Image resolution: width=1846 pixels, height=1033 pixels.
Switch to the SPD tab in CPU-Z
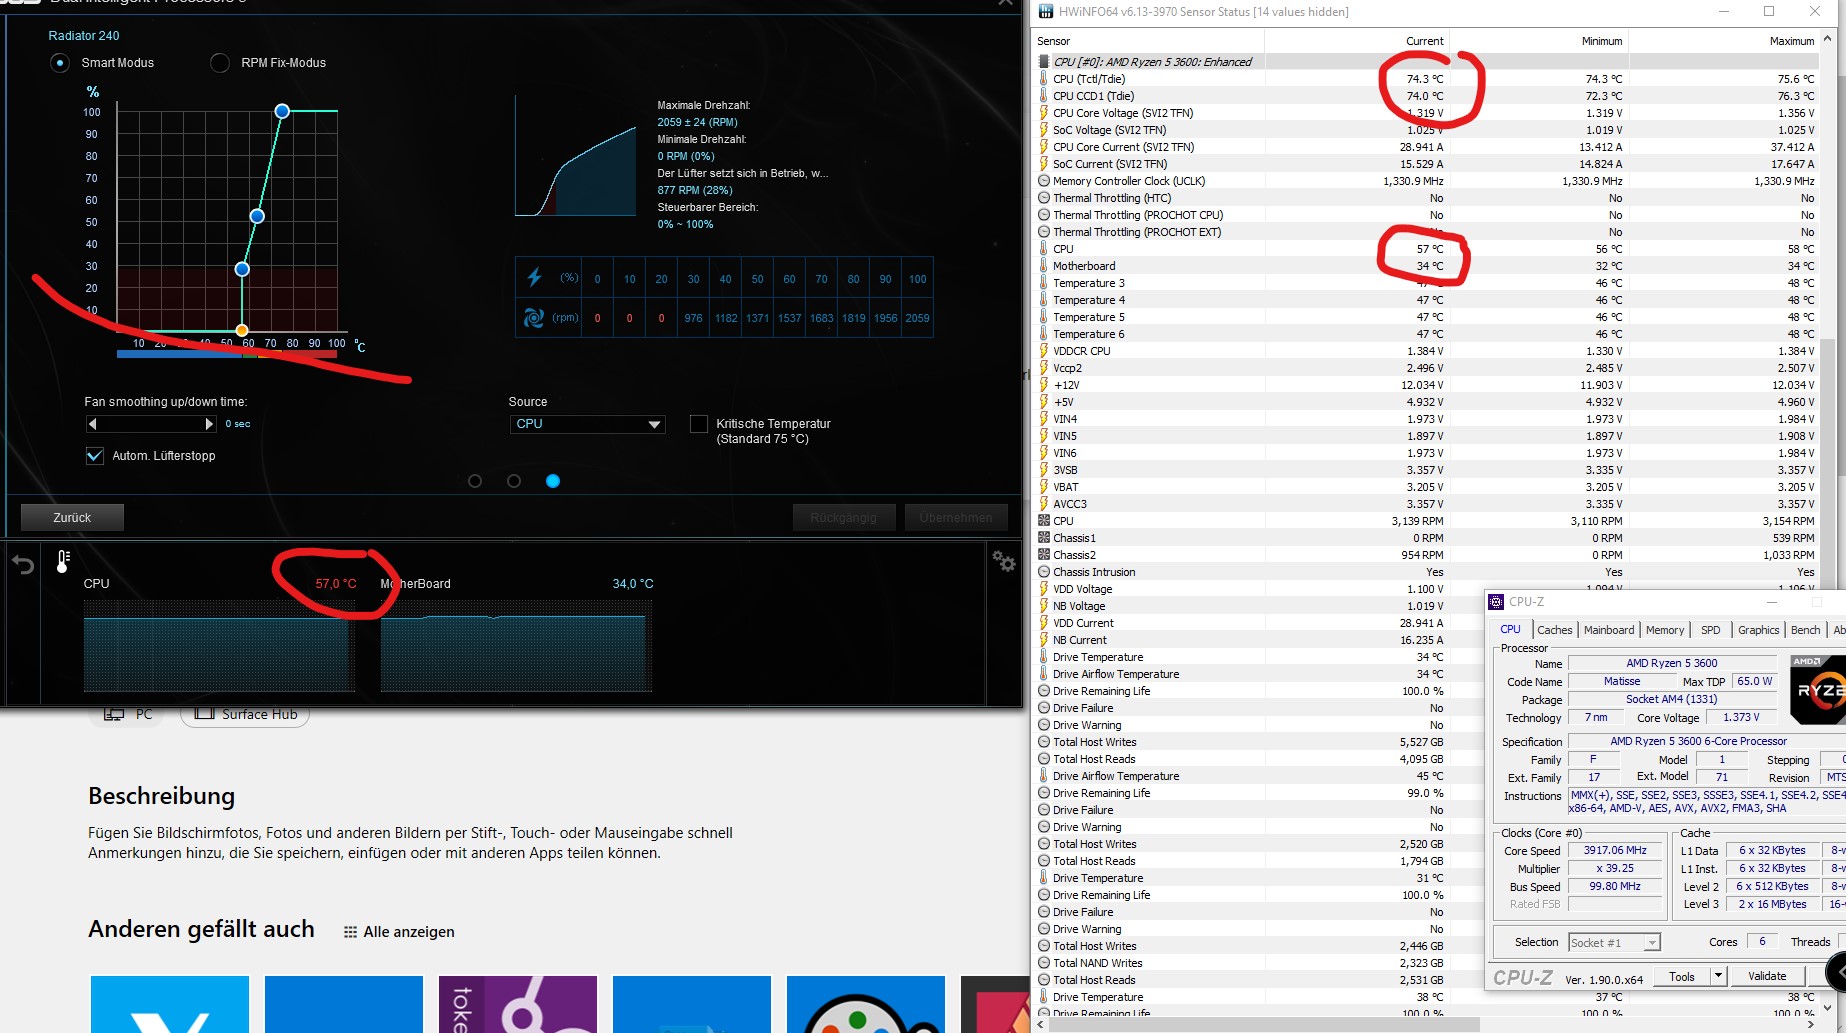click(x=1711, y=630)
